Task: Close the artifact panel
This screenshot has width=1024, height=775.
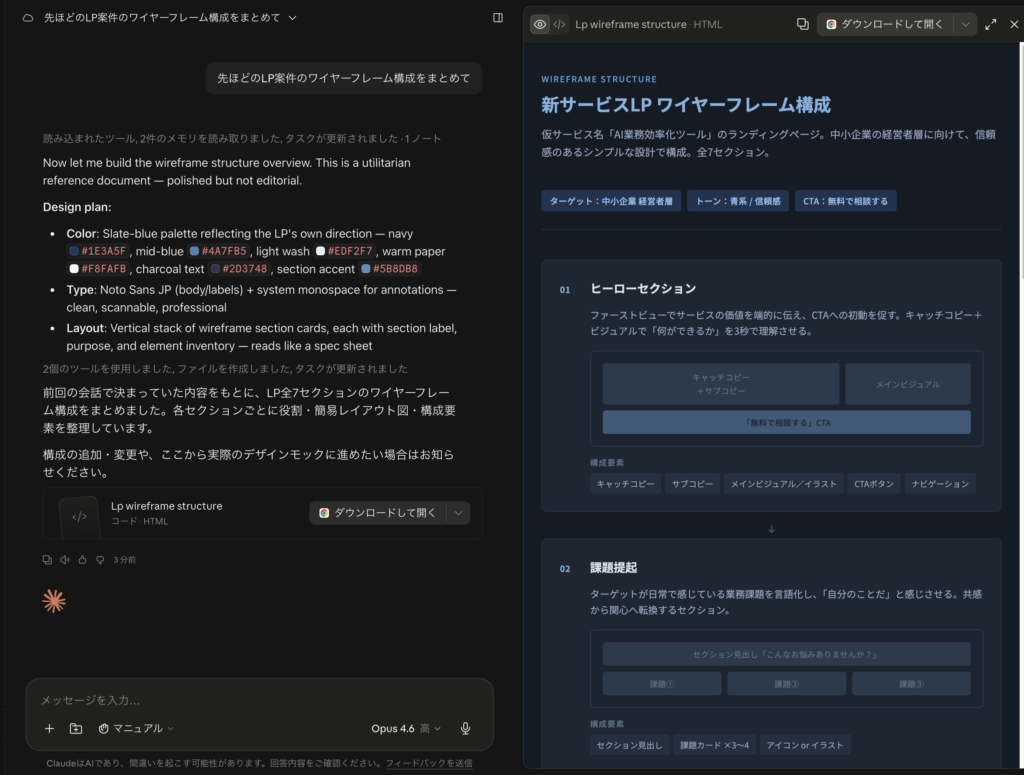Action: click(1014, 24)
